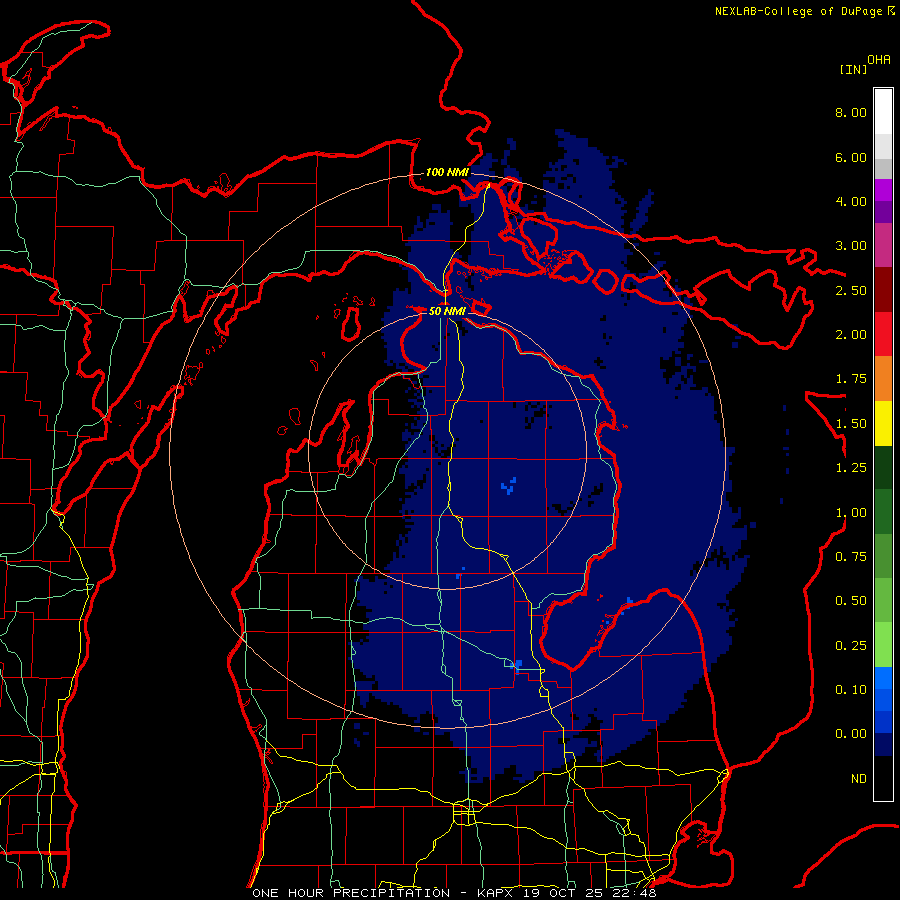The image size is (900, 900).
Task: Click the 3.00 legend value
Action: [851, 246]
